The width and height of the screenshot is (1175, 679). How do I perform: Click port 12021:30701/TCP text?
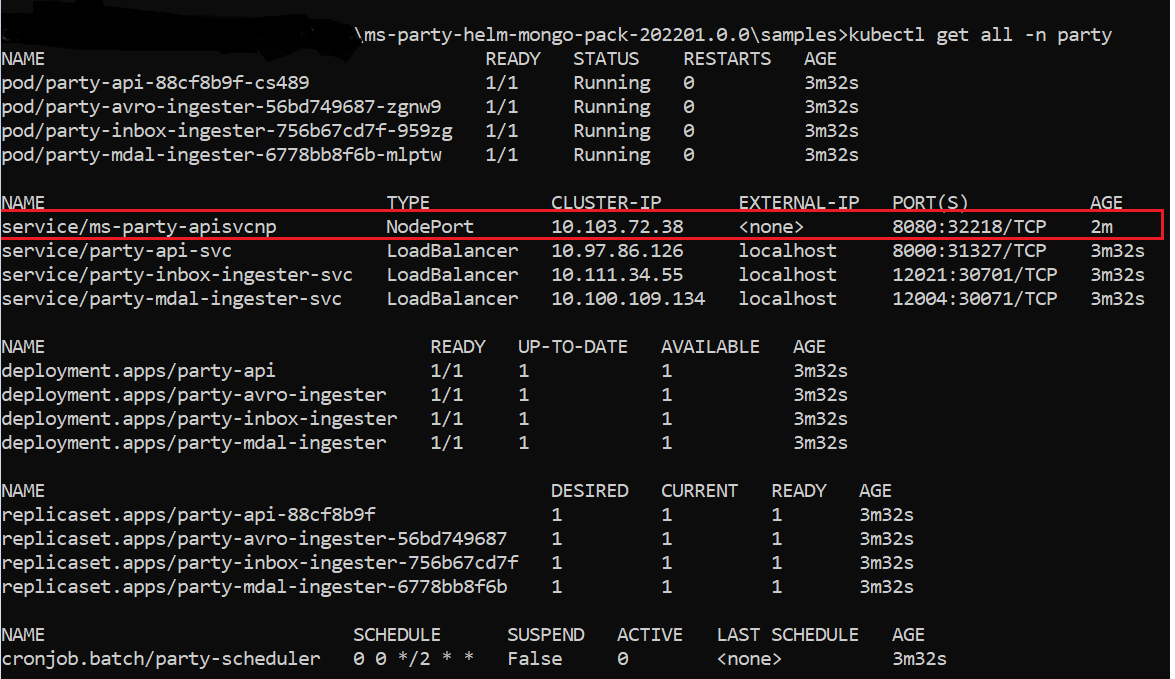click(x=974, y=275)
